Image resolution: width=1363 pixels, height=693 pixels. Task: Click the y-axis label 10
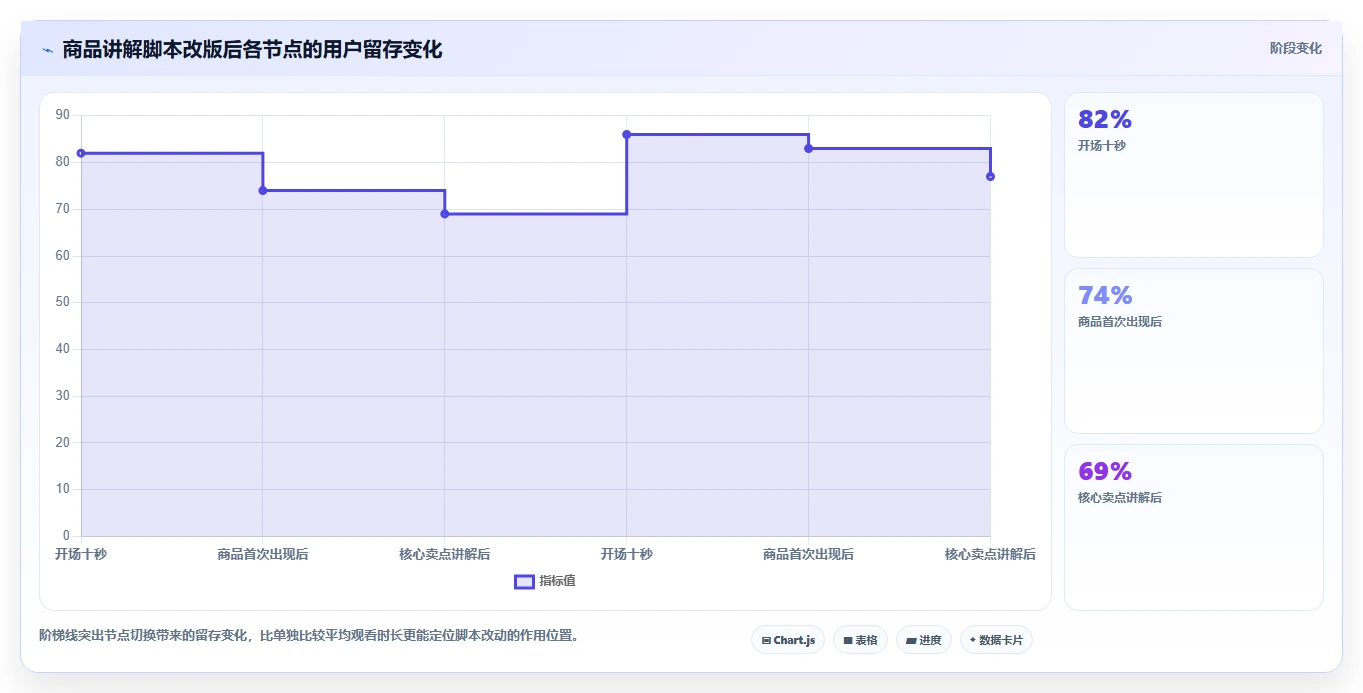(x=63, y=489)
